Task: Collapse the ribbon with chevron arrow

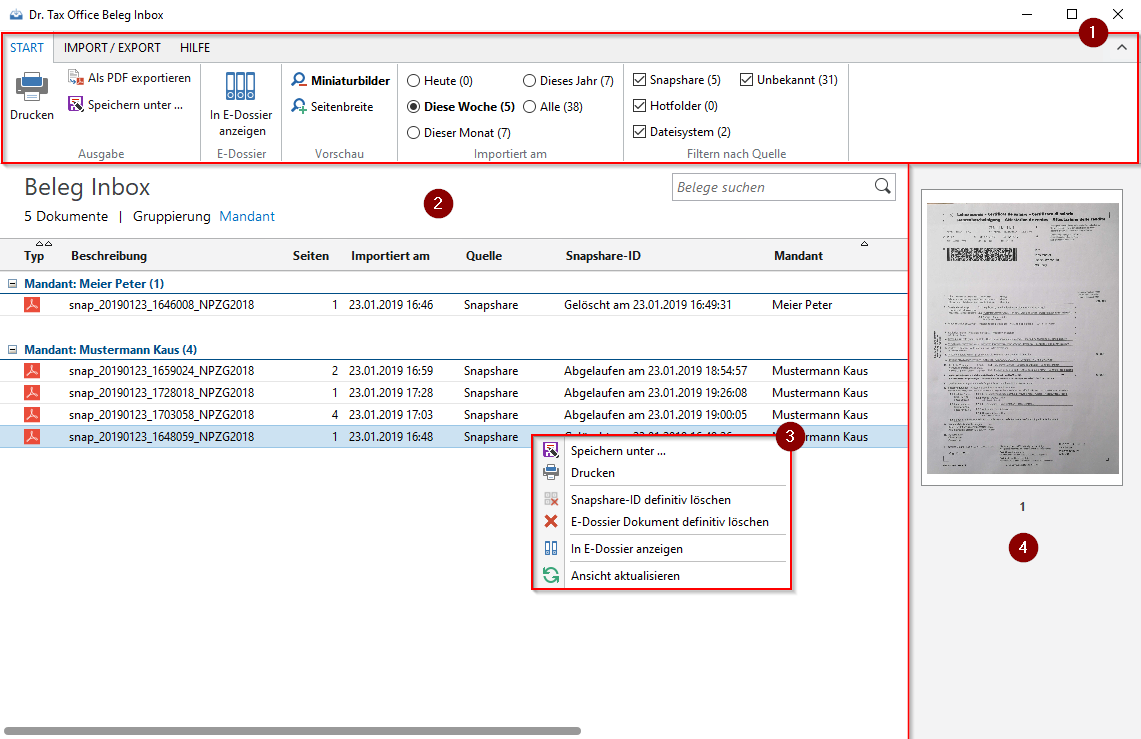Action: [1122, 47]
